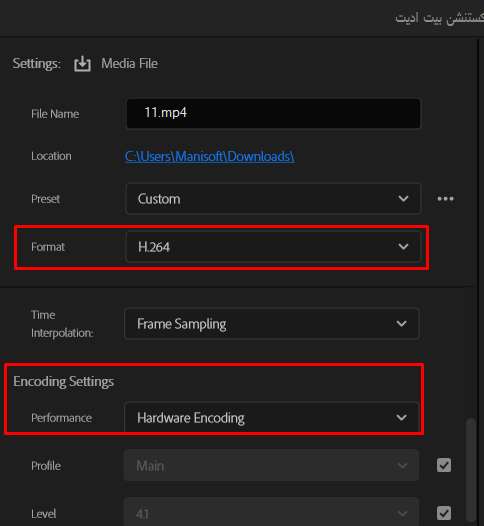Click the Preset dropdown chevron arrow
This screenshot has width=484, height=526.
tap(403, 199)
